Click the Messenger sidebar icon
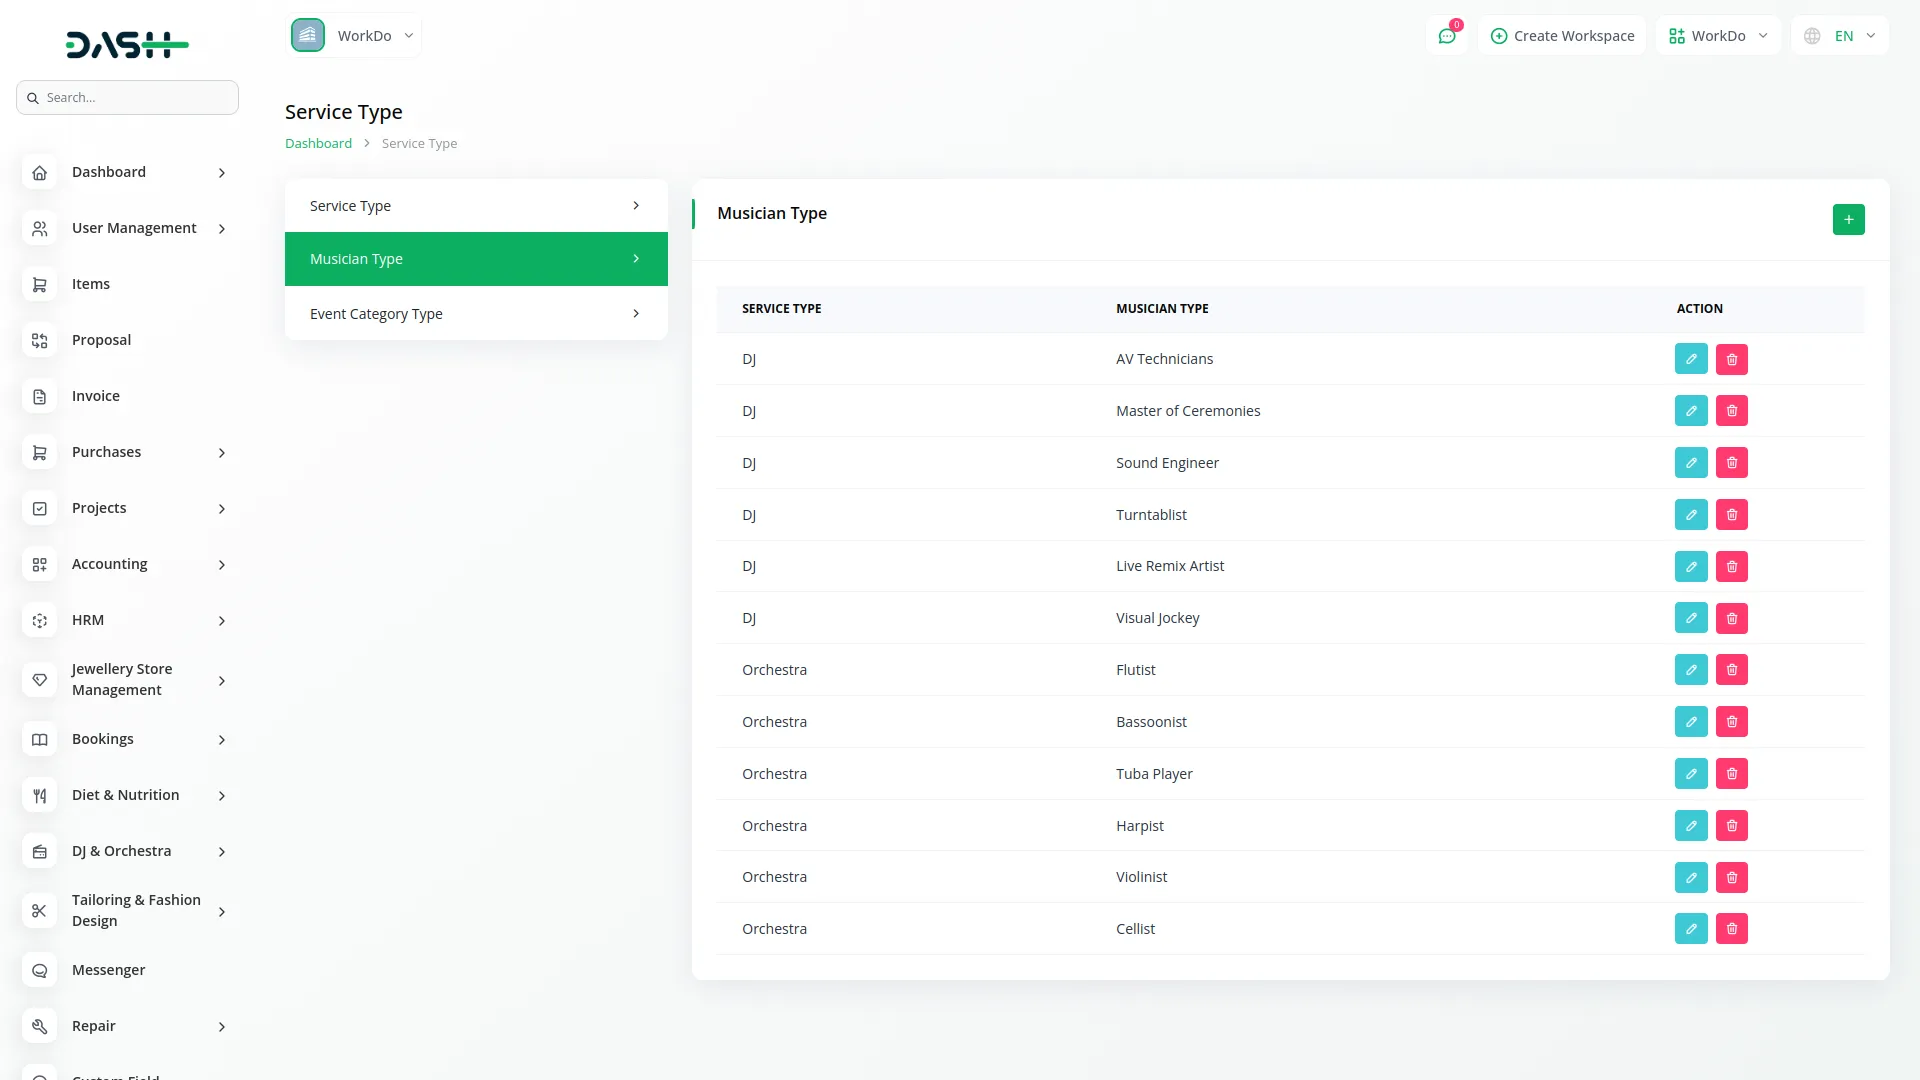1920x1080 pixels. tap(40, 970)
